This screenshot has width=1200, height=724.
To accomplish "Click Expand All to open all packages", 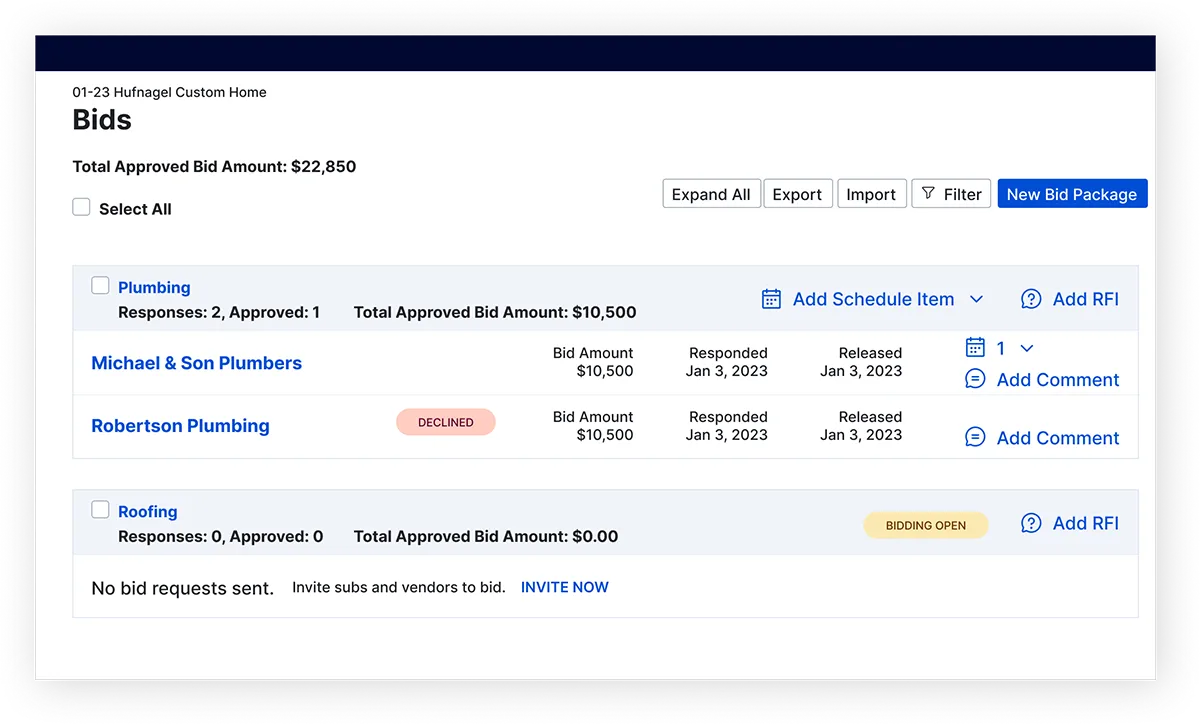I will coord(711,194).
